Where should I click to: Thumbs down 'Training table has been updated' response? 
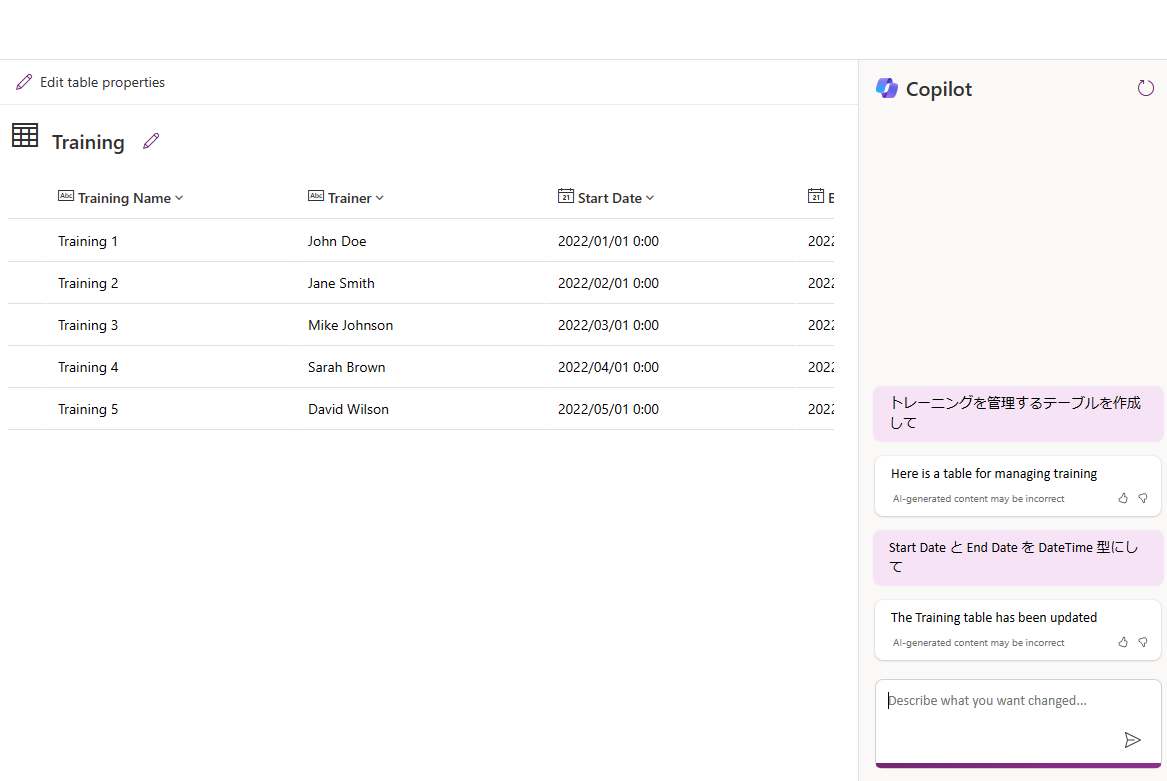[1143, 642]
